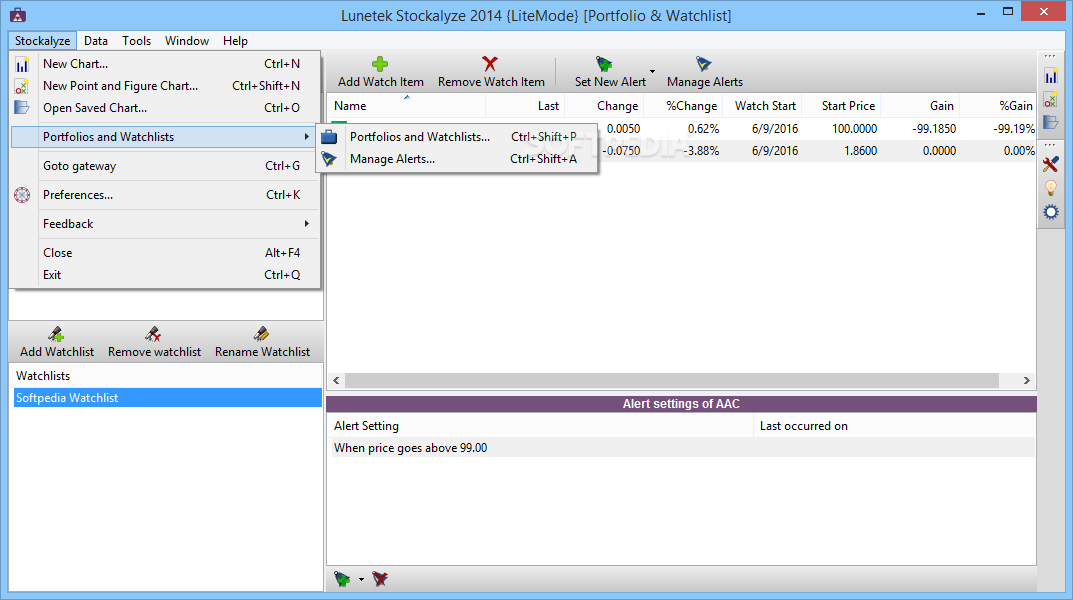Viewport: 1073px width, 600px height.
Task: Click the 1.8600 start price cell
Action: pos(860,151)
